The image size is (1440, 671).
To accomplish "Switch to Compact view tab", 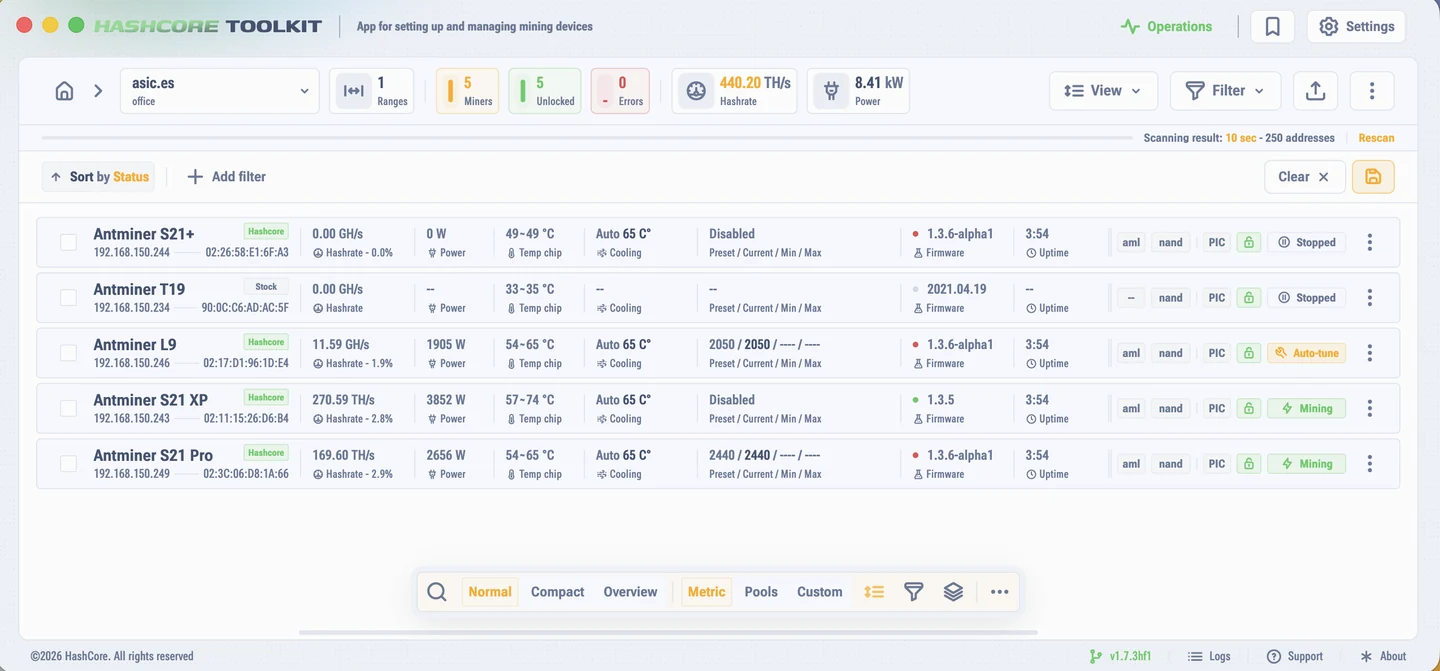I will (x=557, y=592).
